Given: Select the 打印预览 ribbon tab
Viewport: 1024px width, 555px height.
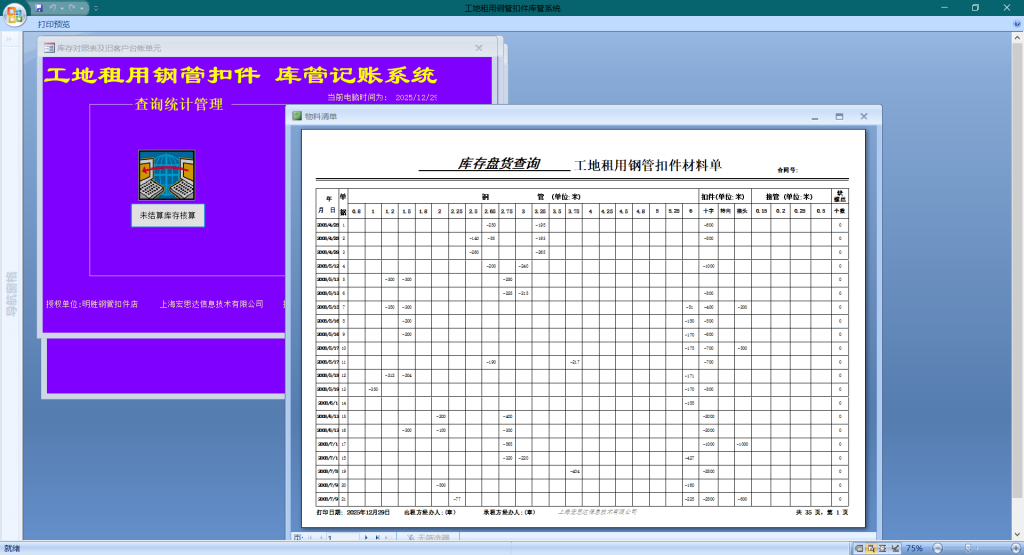Looking at the screenshot, I should pyautogui.click(x=54, y=24).
